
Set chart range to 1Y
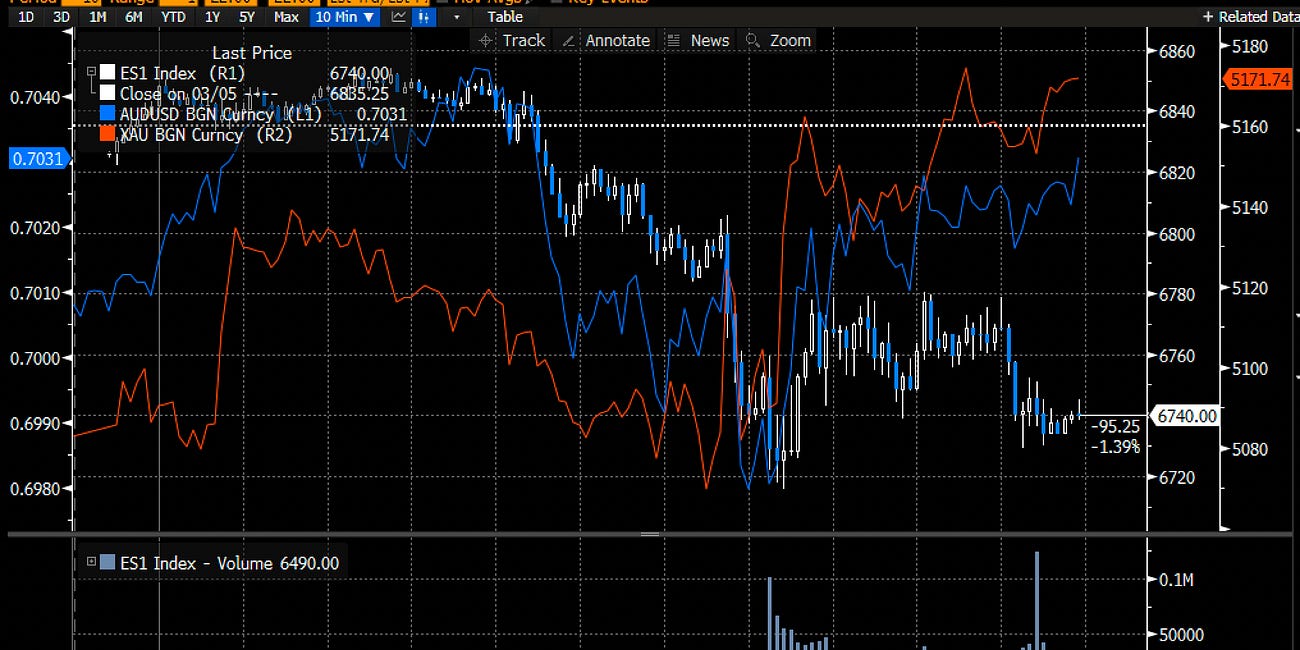click(212, 17)
